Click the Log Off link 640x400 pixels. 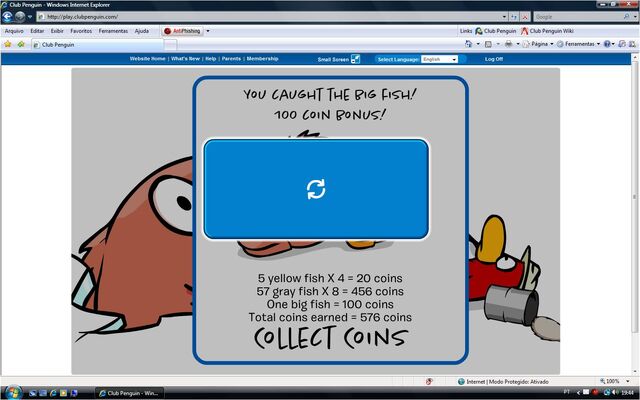pos(494,59)
